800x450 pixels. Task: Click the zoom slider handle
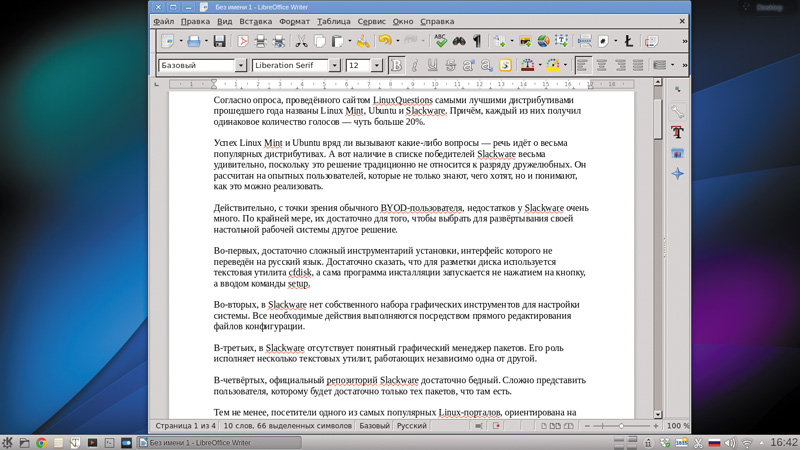point(621,426)
